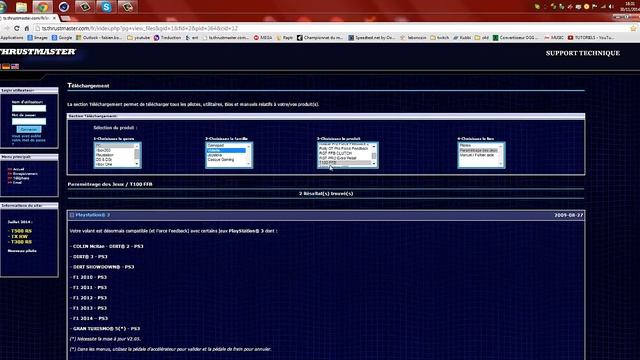Open the Google bookmark
Image resolution: width=640 pixels, height=360 pixels.
pyautogui.click(x=62, y=38)
